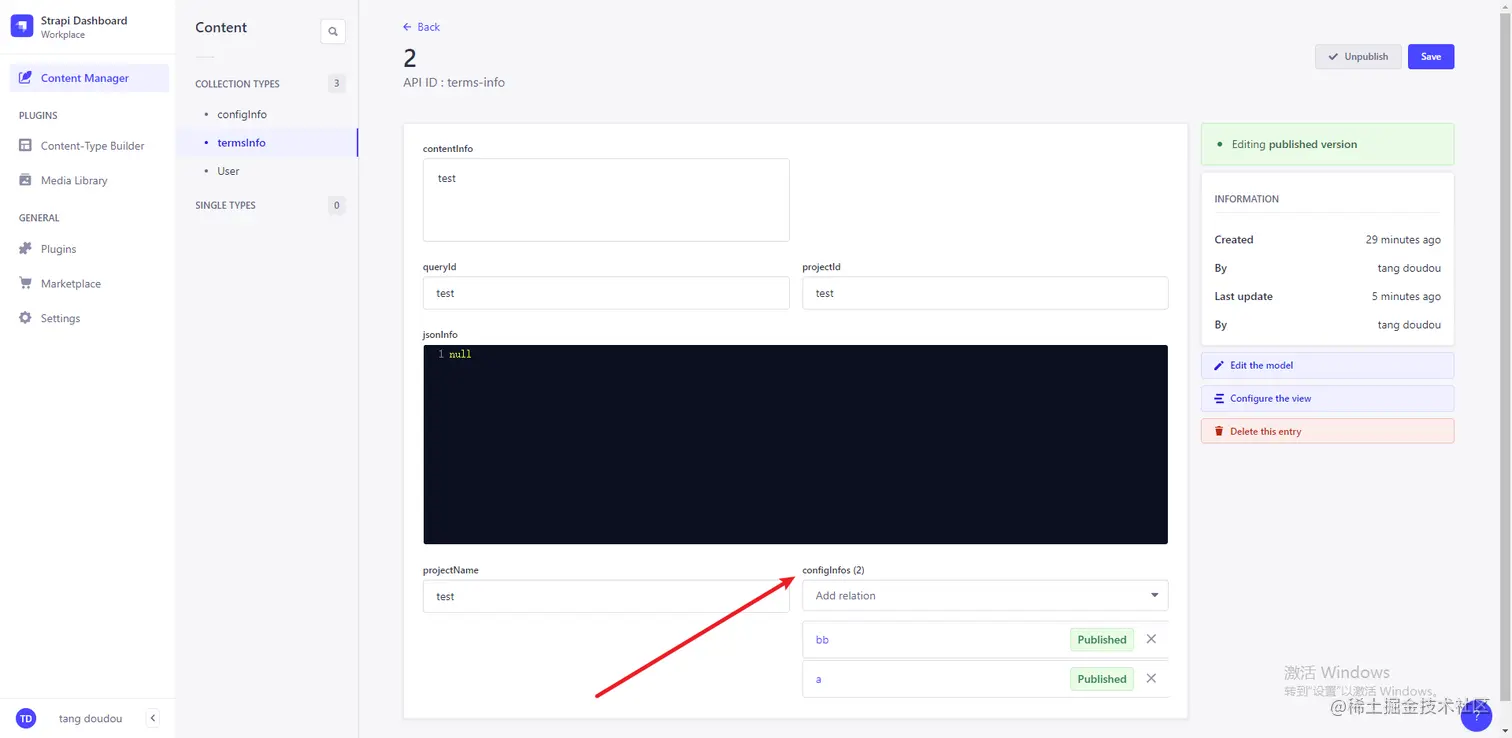Click the '5 minutes ago' last update value
The width and height of the screenshot is (1512, 738).
(1406, 297)
